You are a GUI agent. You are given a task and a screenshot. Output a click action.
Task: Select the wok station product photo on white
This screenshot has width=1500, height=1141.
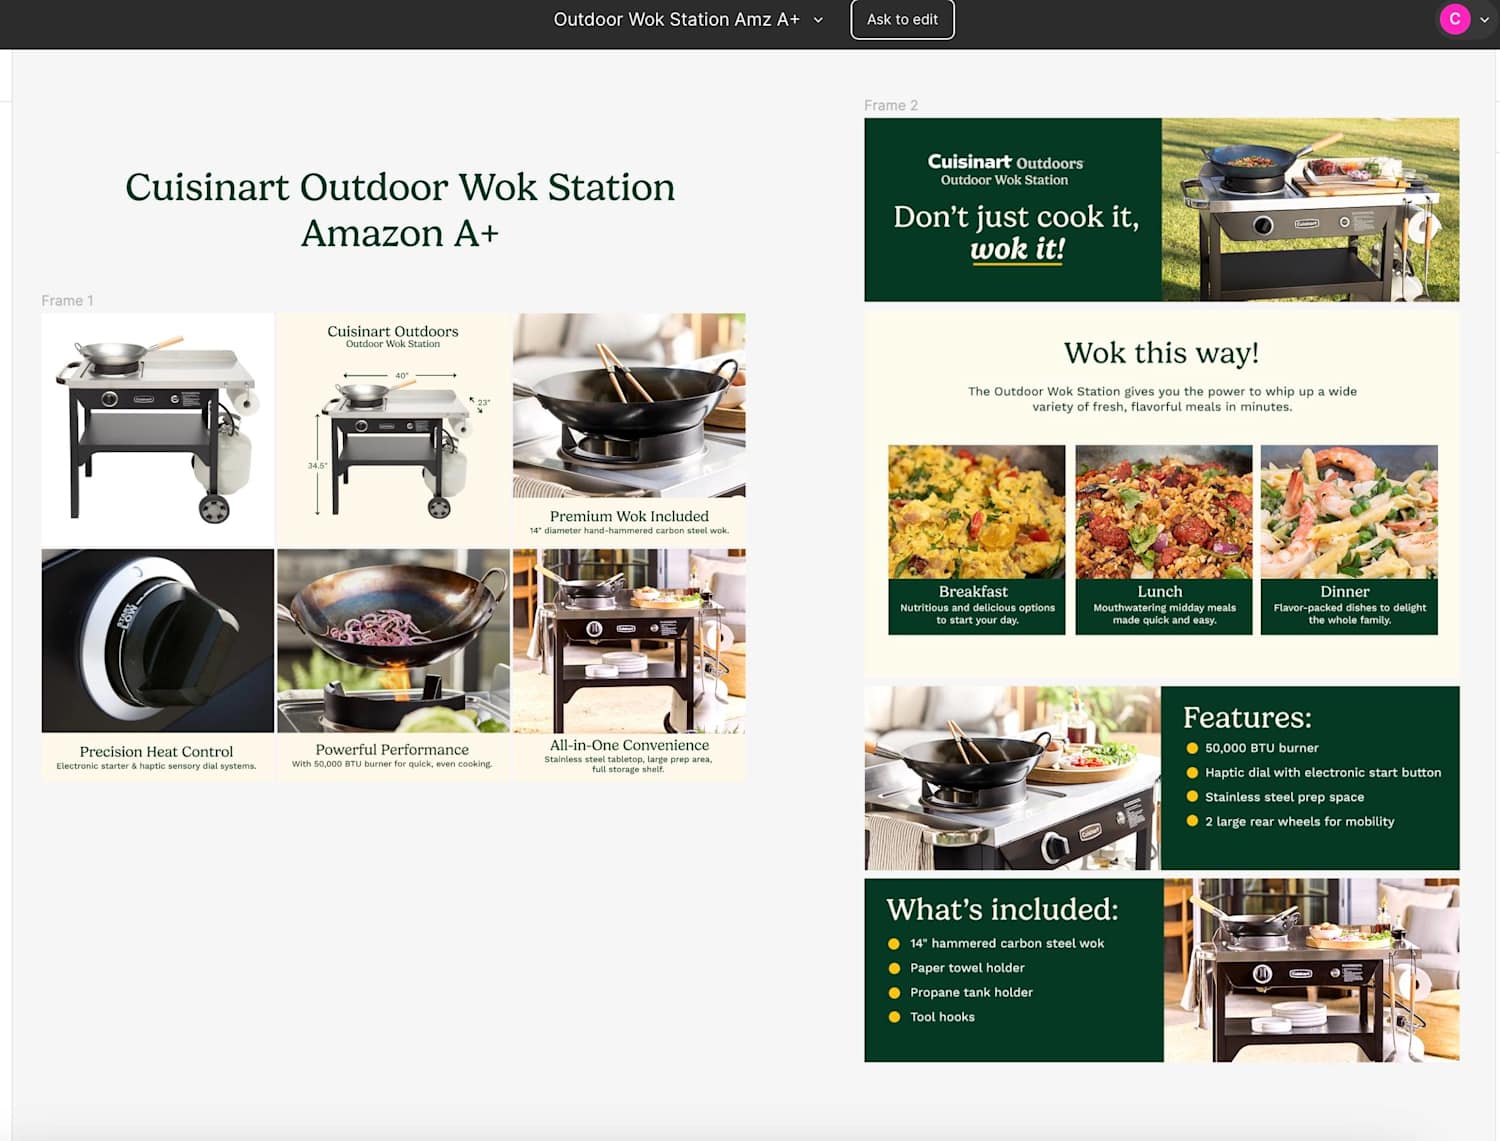158,430
